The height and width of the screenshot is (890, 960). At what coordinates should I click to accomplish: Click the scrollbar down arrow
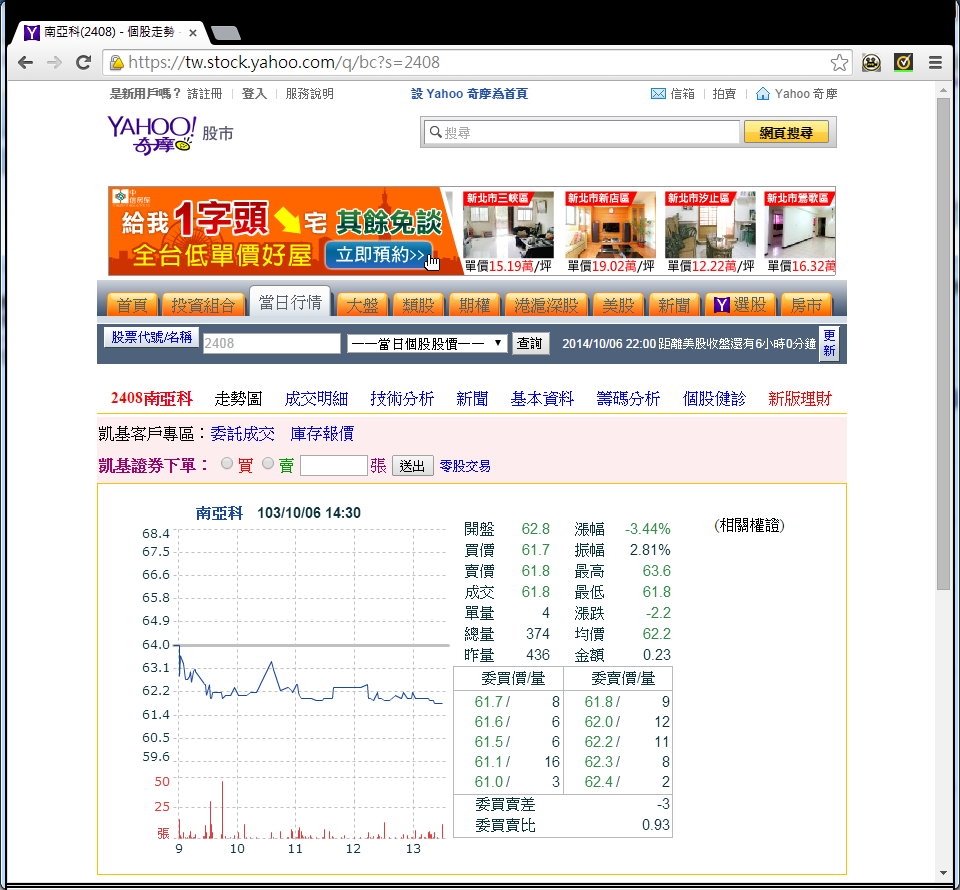[x=943, y=873]
